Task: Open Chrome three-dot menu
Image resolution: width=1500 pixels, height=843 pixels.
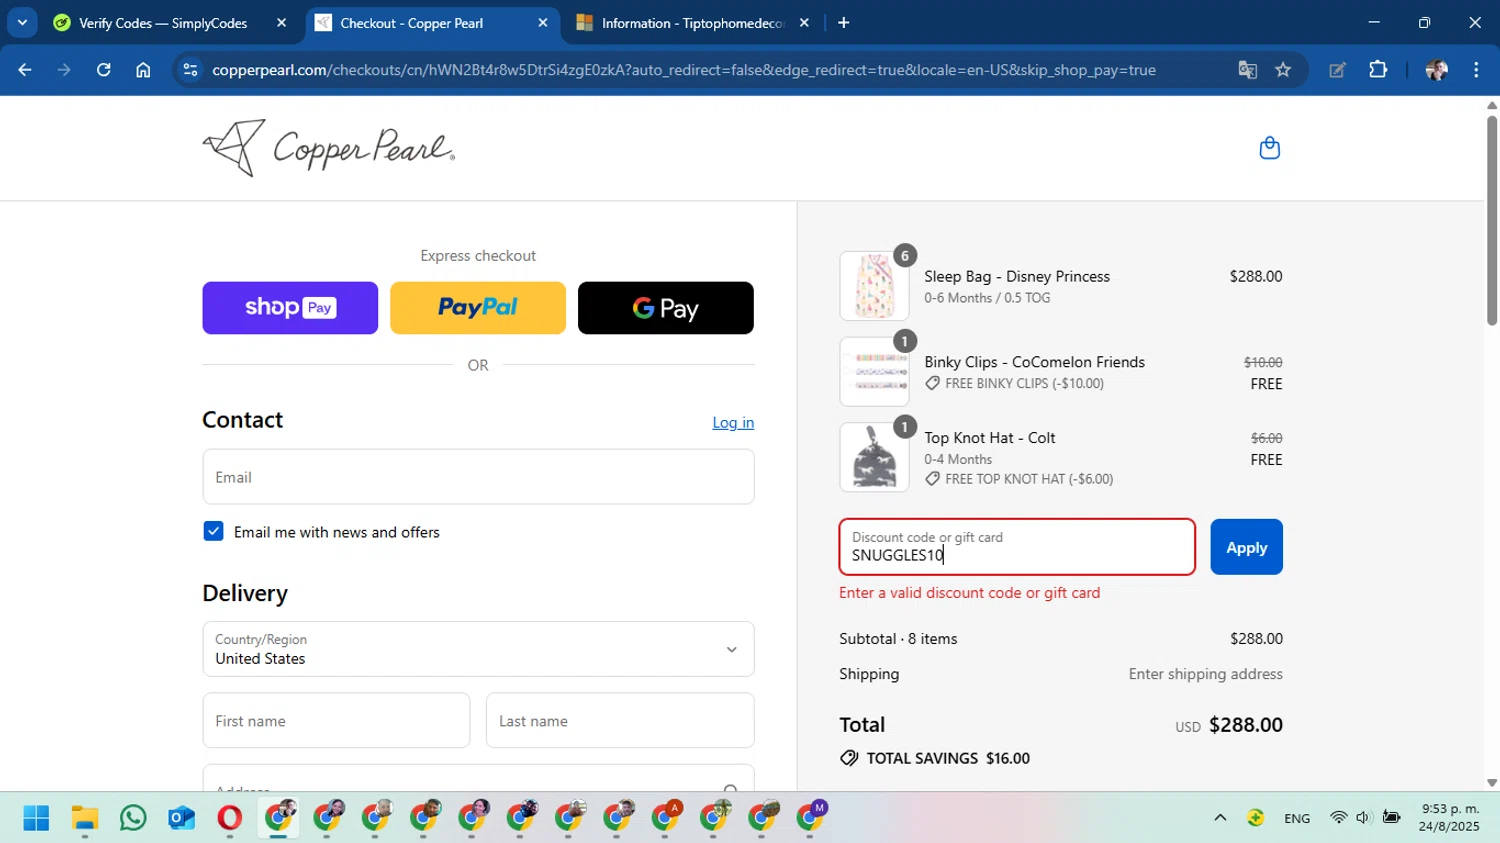Action: coord(1476,70)
